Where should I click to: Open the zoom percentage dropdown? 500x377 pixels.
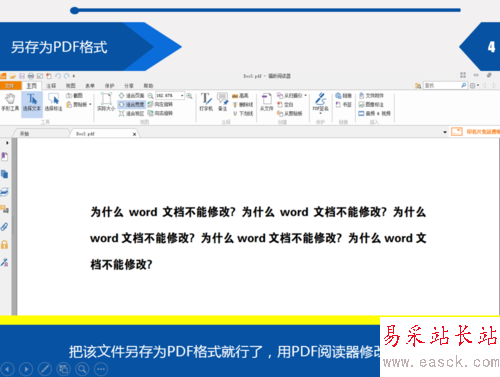pyautogui.click(x=182, y=96)
